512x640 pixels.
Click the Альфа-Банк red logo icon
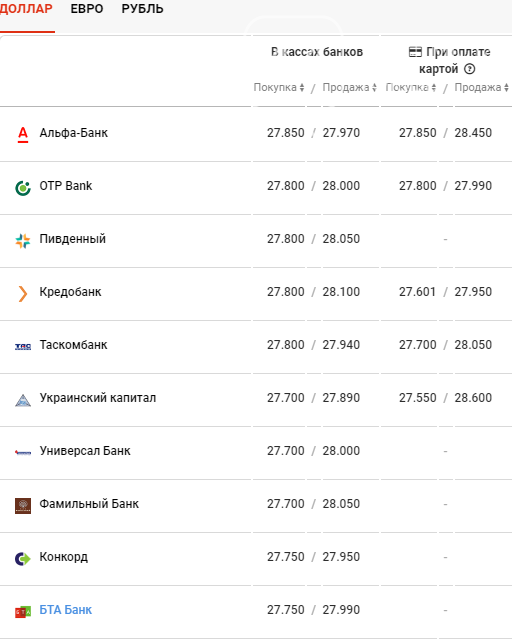click(x=23, y=134)
